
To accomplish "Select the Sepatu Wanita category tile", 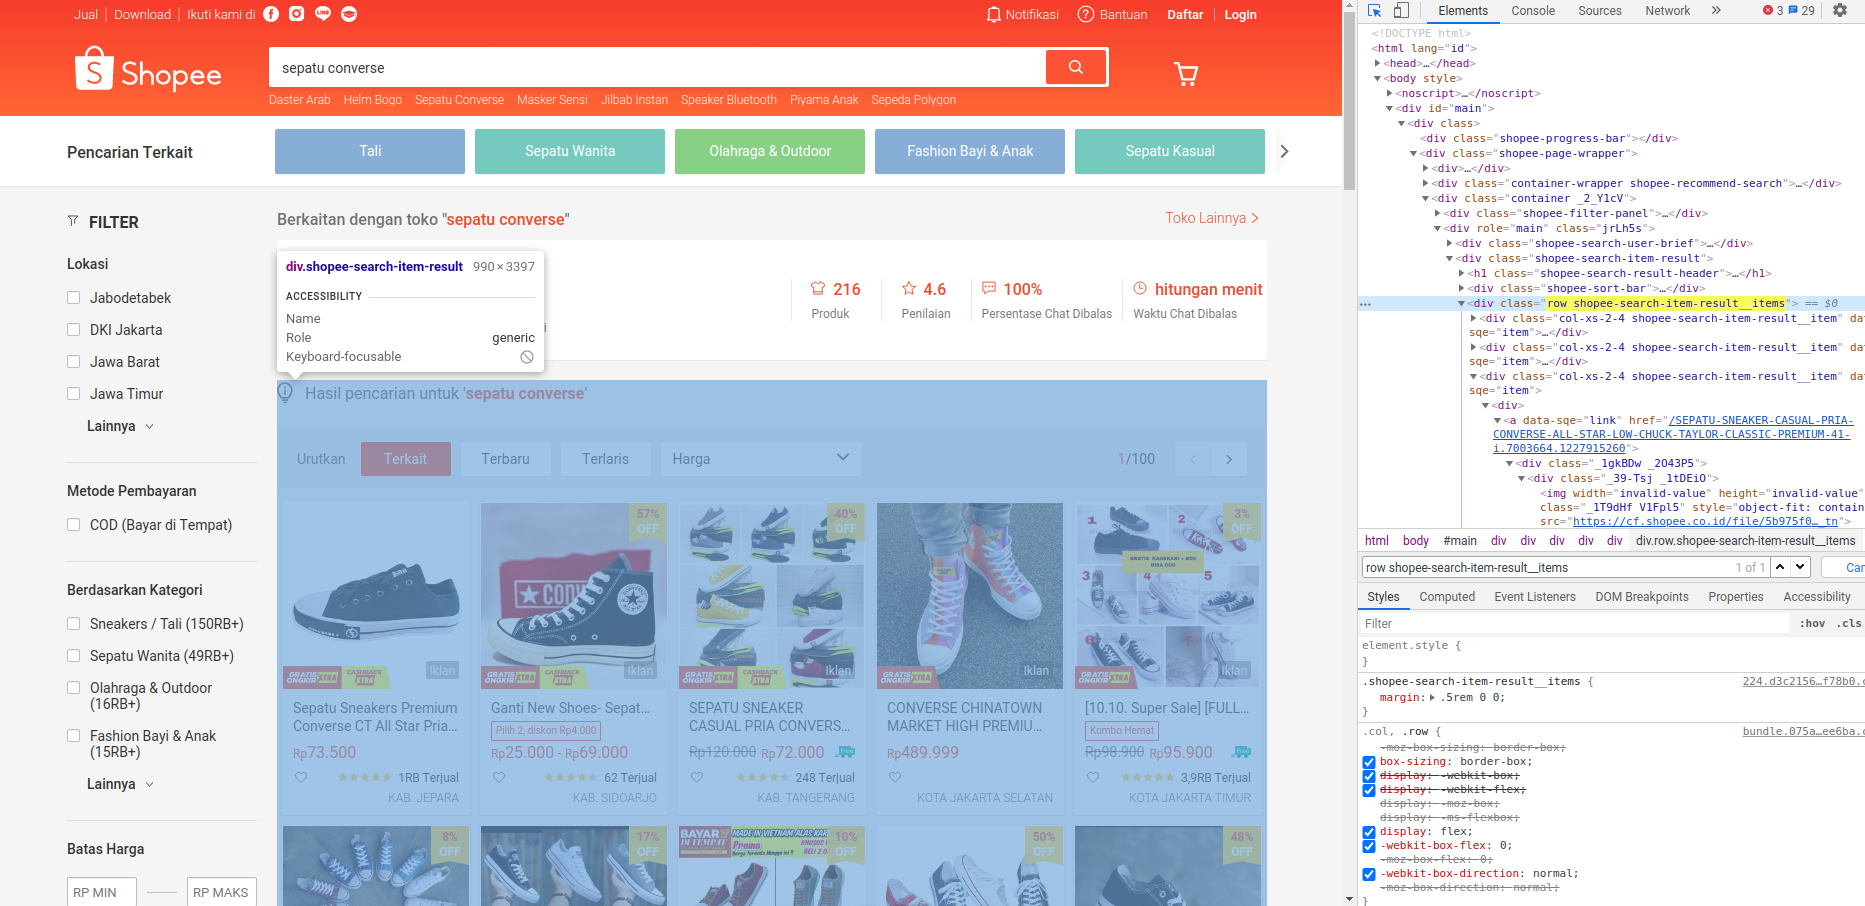I will pyautogui.click(x=570, y=151).
